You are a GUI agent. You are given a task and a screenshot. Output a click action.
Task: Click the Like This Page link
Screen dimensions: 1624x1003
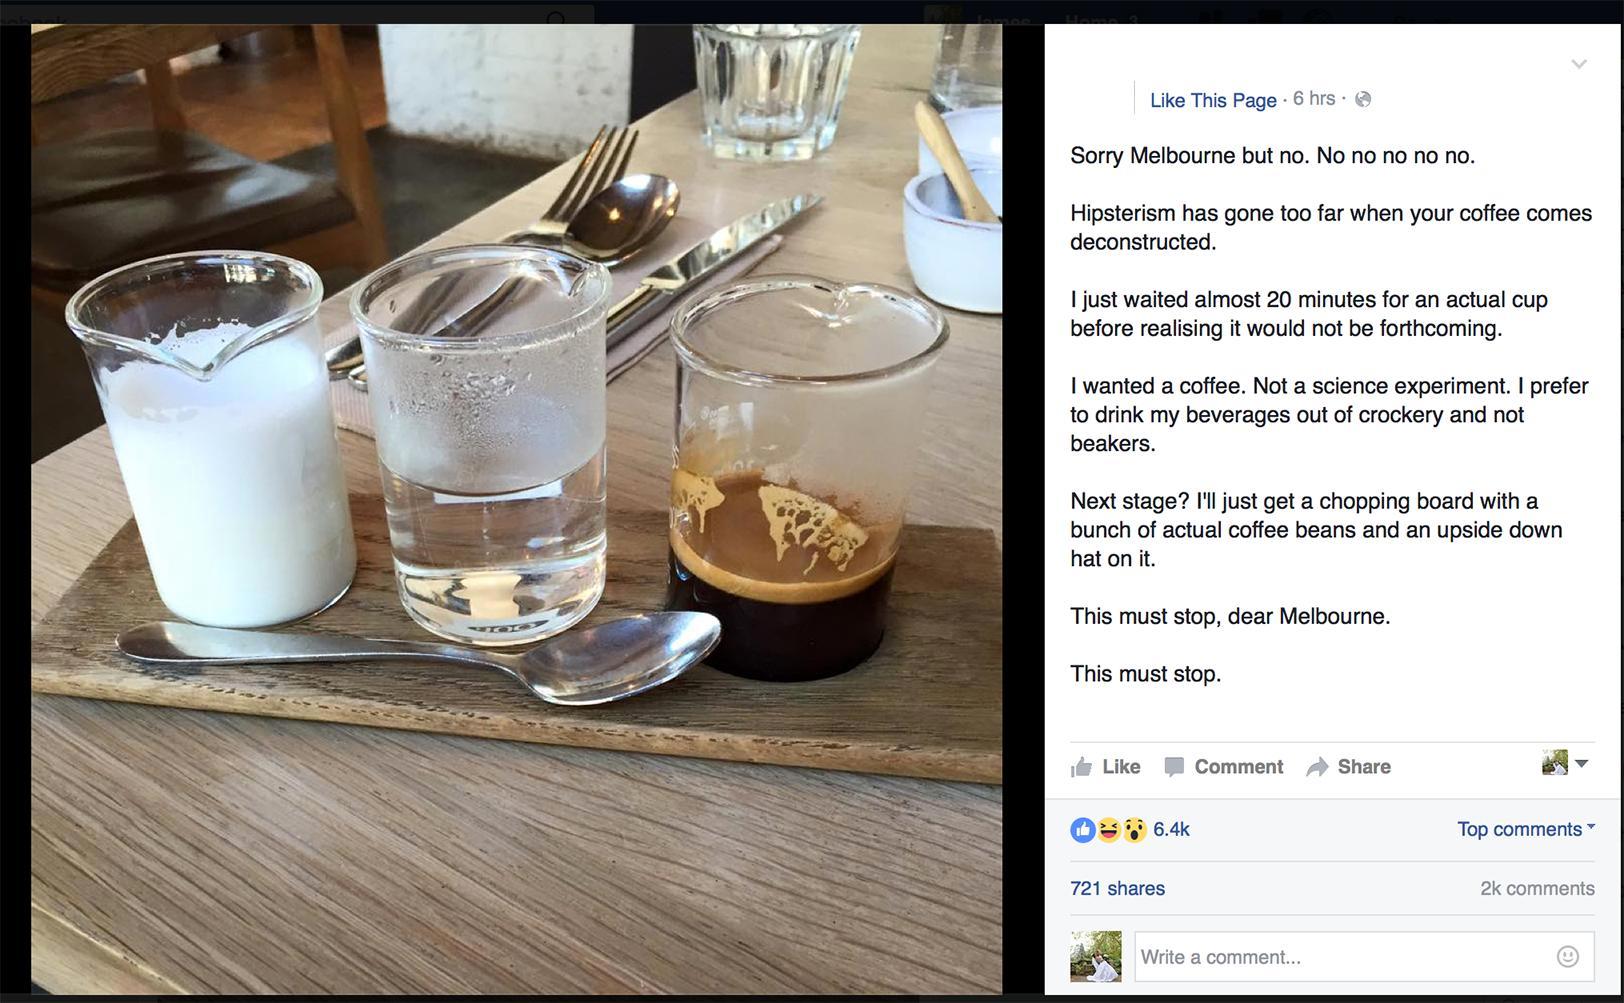click(x=1213, y=100)
